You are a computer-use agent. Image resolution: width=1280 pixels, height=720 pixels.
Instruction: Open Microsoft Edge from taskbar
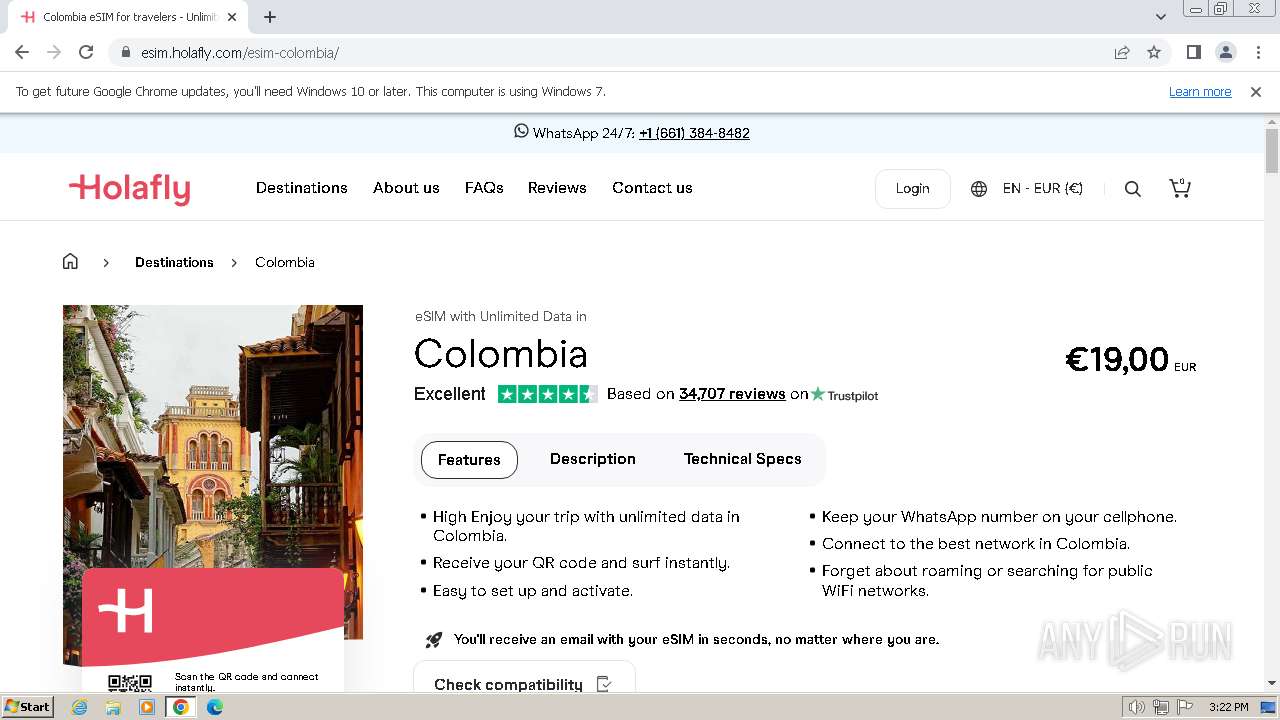pyautogui.click(x=215, y=707)
